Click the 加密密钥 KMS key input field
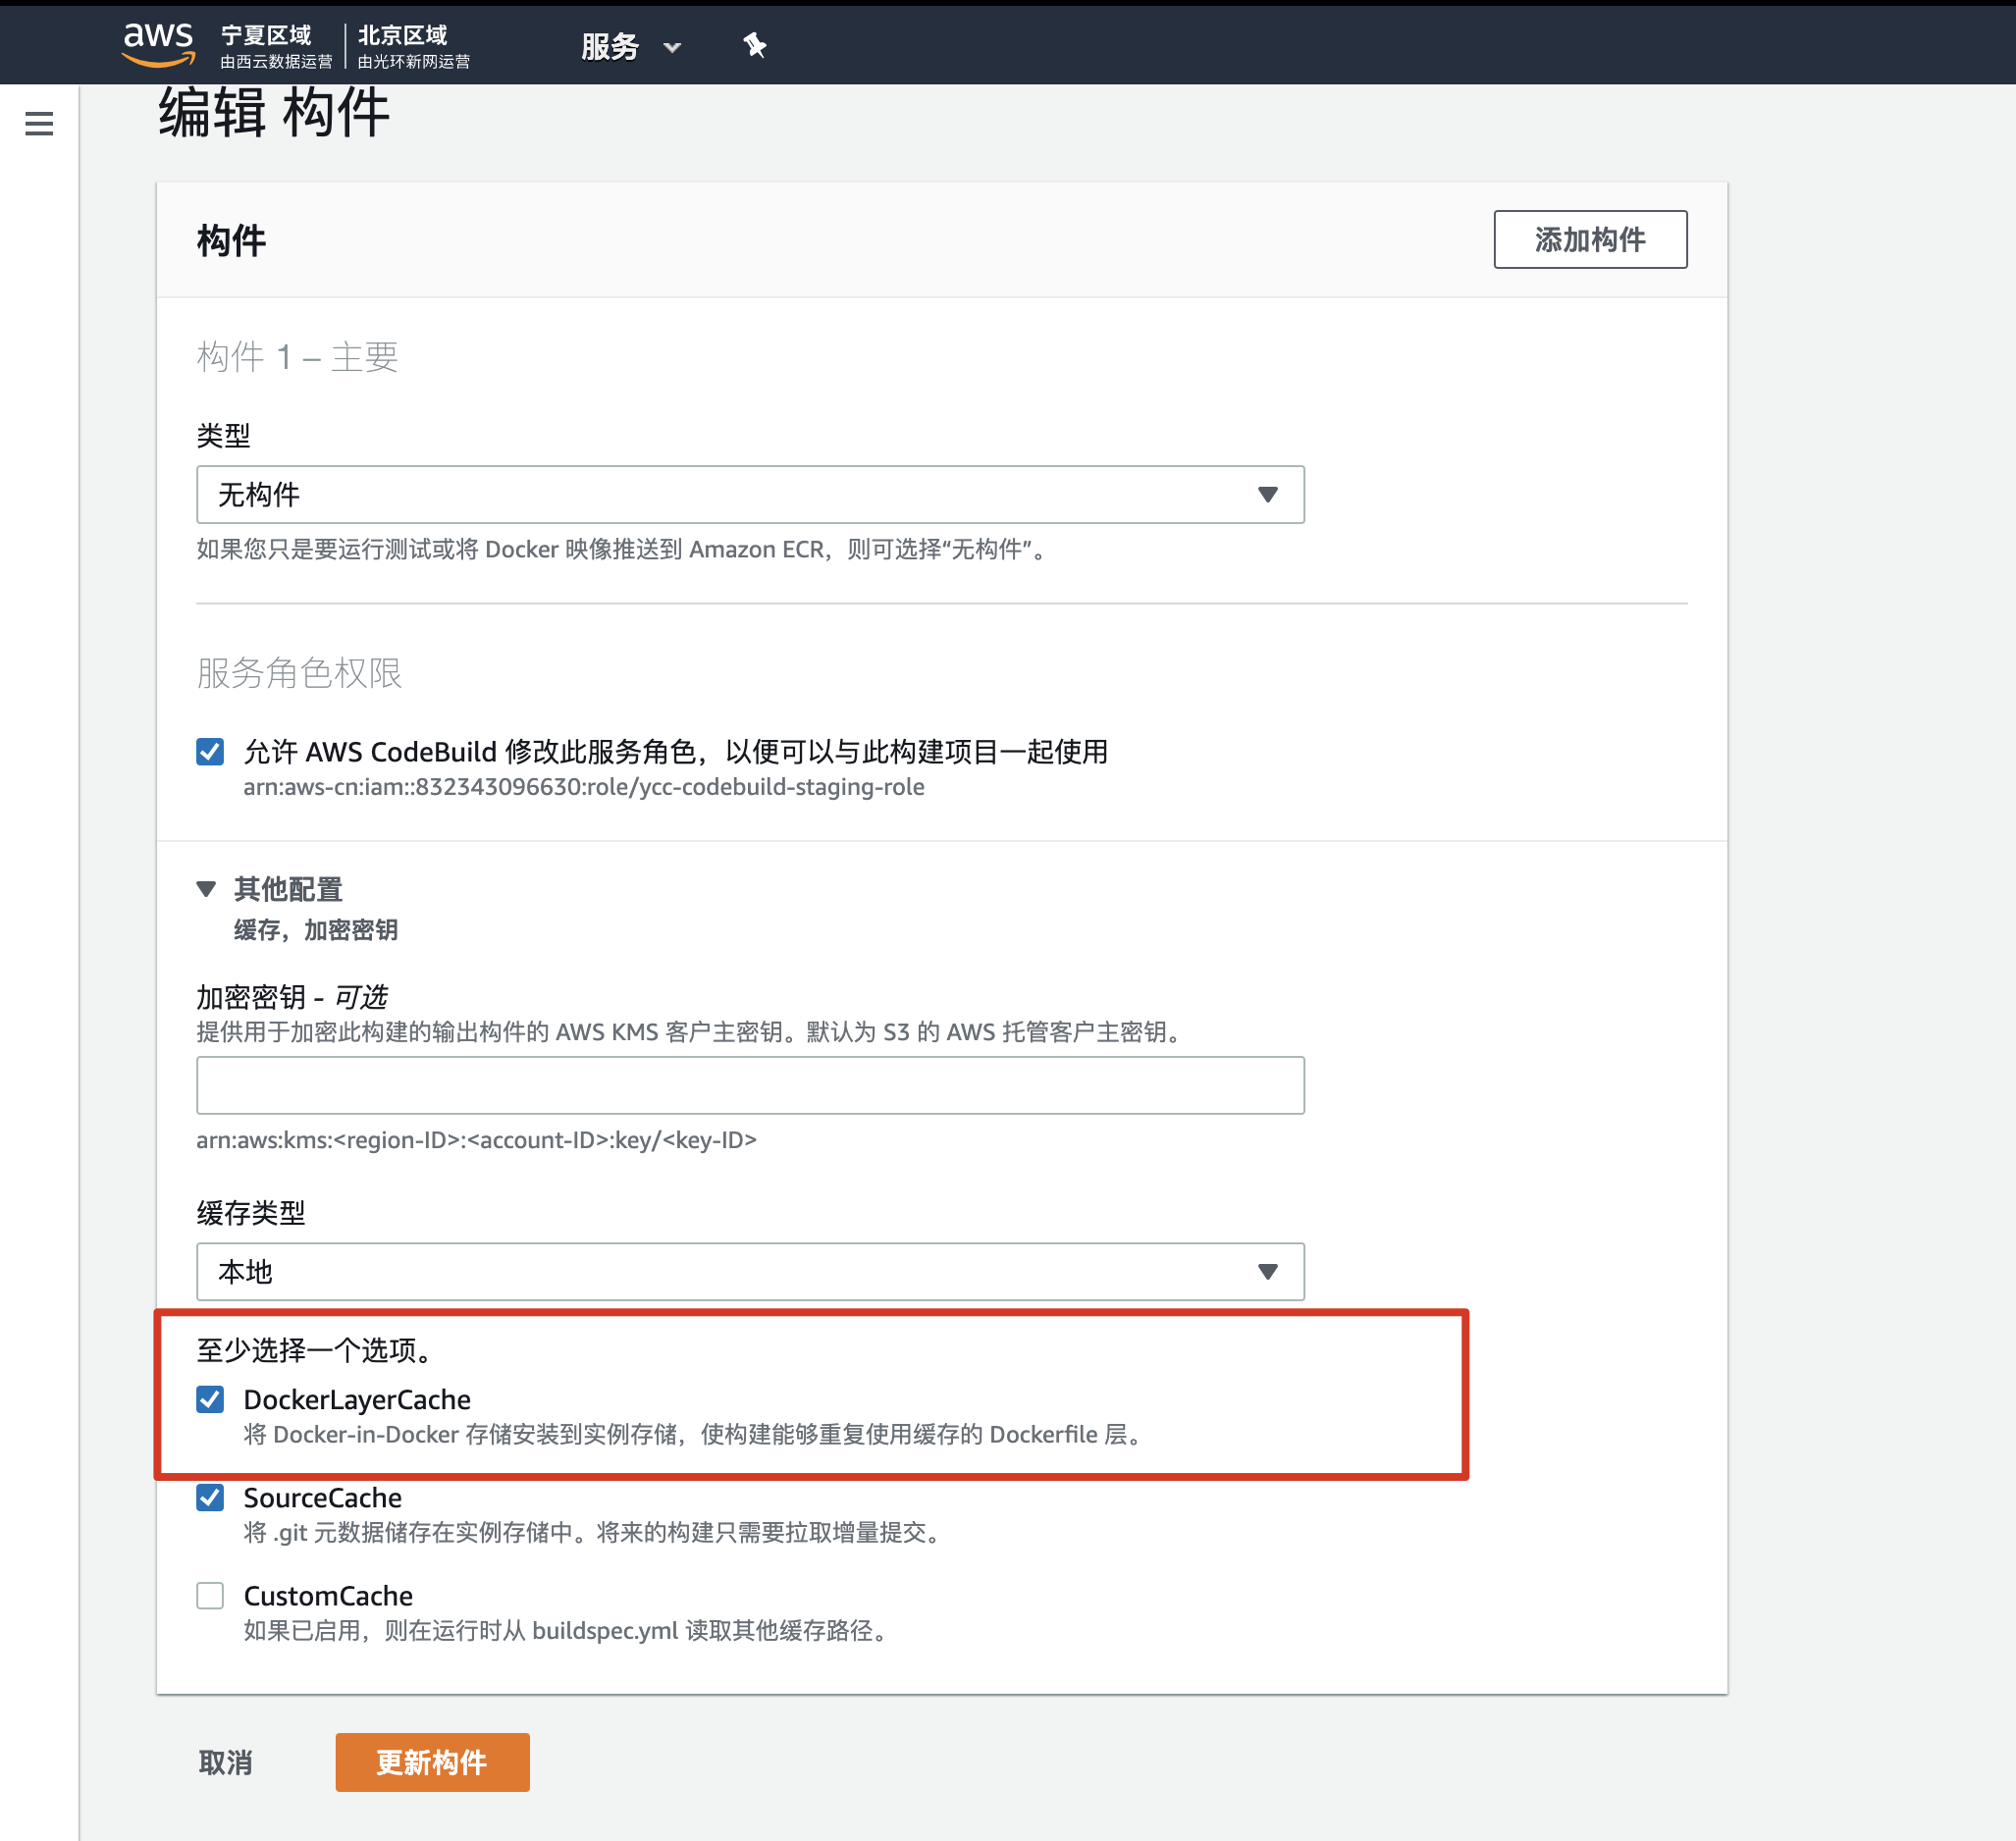 pyautogui.click(x=750, y=1085)
